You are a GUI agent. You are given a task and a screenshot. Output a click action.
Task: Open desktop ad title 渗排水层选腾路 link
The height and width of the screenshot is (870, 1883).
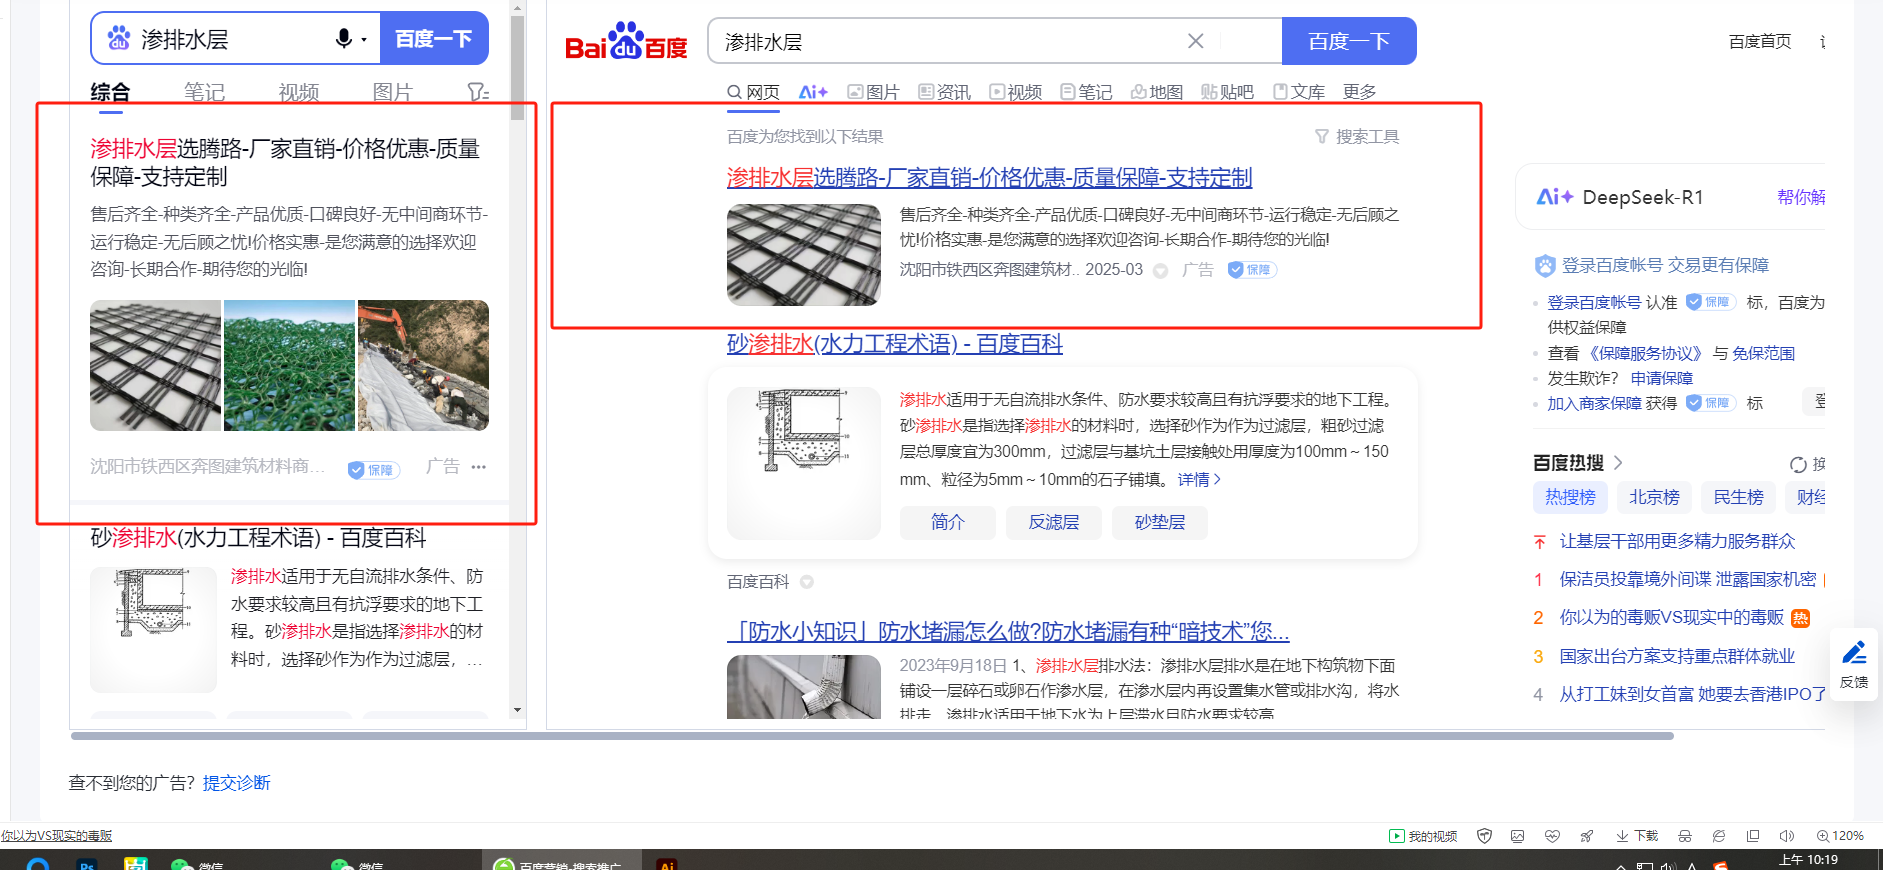[989, 178]
